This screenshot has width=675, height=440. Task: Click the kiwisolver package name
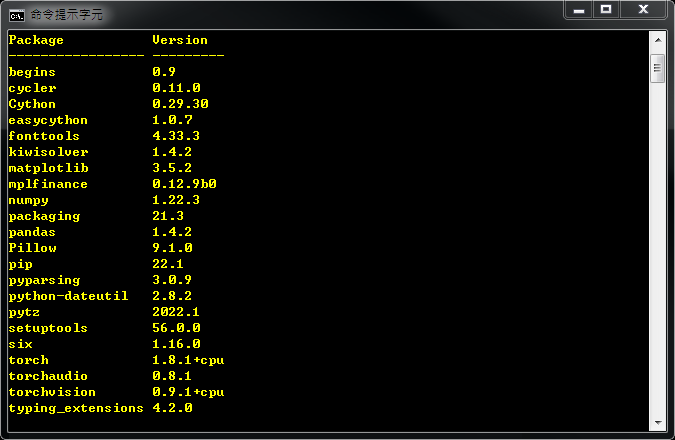pyautogui.click(x=48, y=152)
